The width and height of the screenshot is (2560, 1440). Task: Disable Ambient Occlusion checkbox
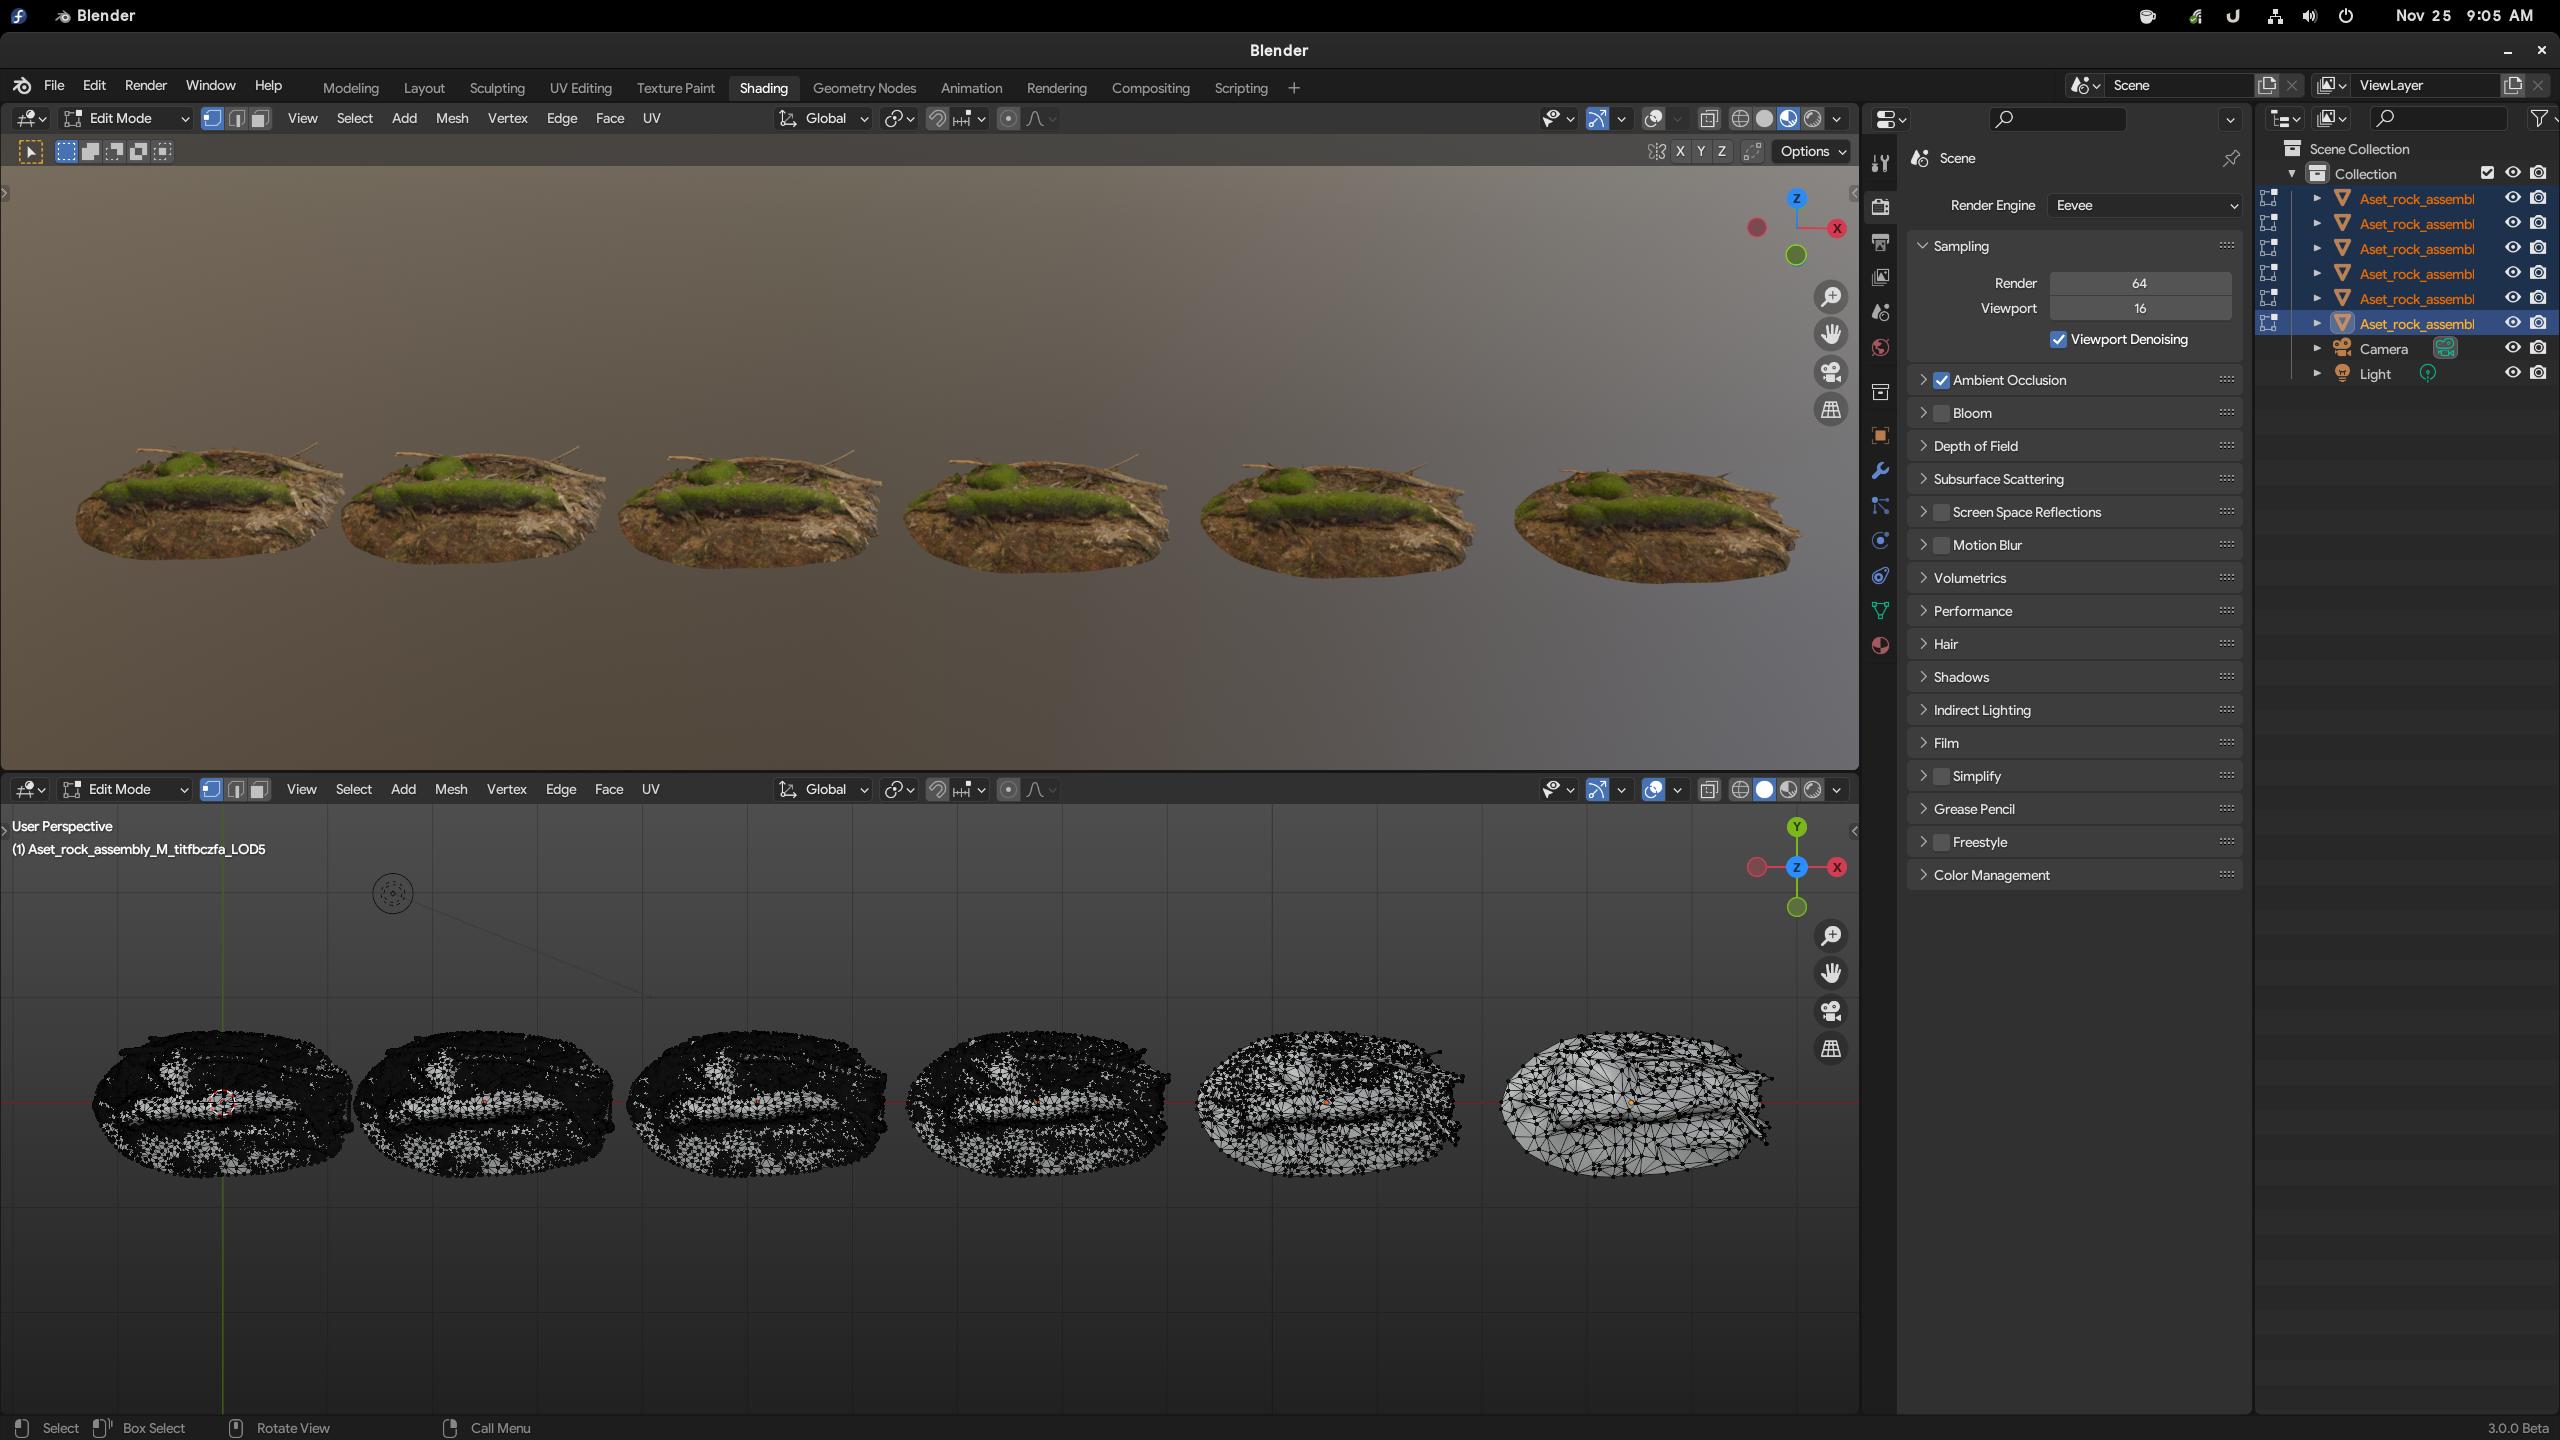1941,380
